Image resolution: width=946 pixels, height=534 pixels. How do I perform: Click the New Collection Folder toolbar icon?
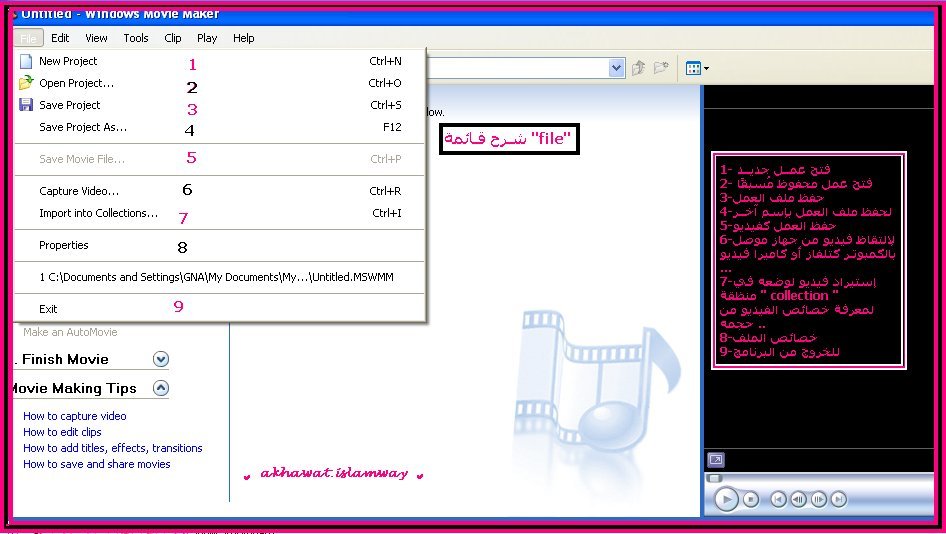coord(661,68)
